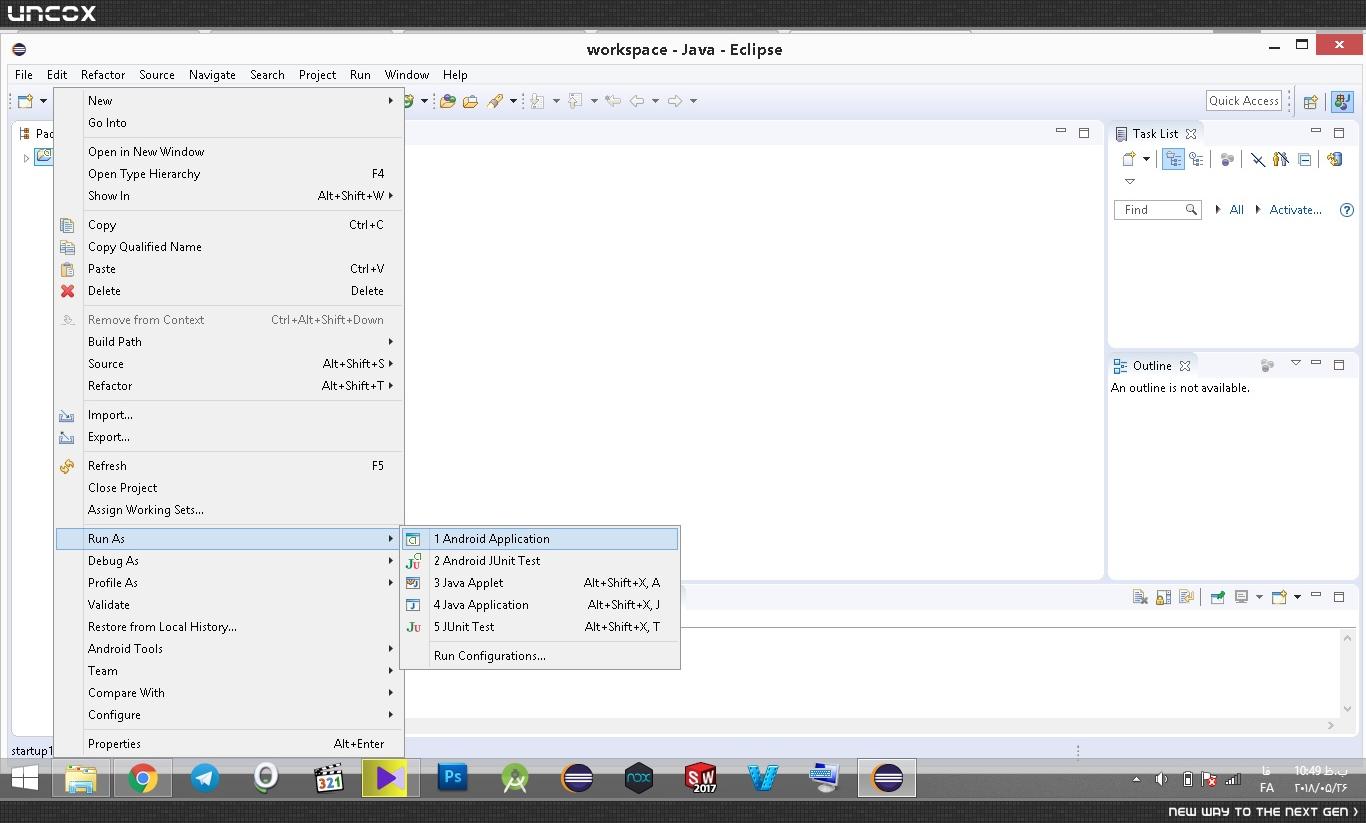Open the Back history dropdown arrow
The height and width of the screenshot is (823, 1366).
pos(655,101)
